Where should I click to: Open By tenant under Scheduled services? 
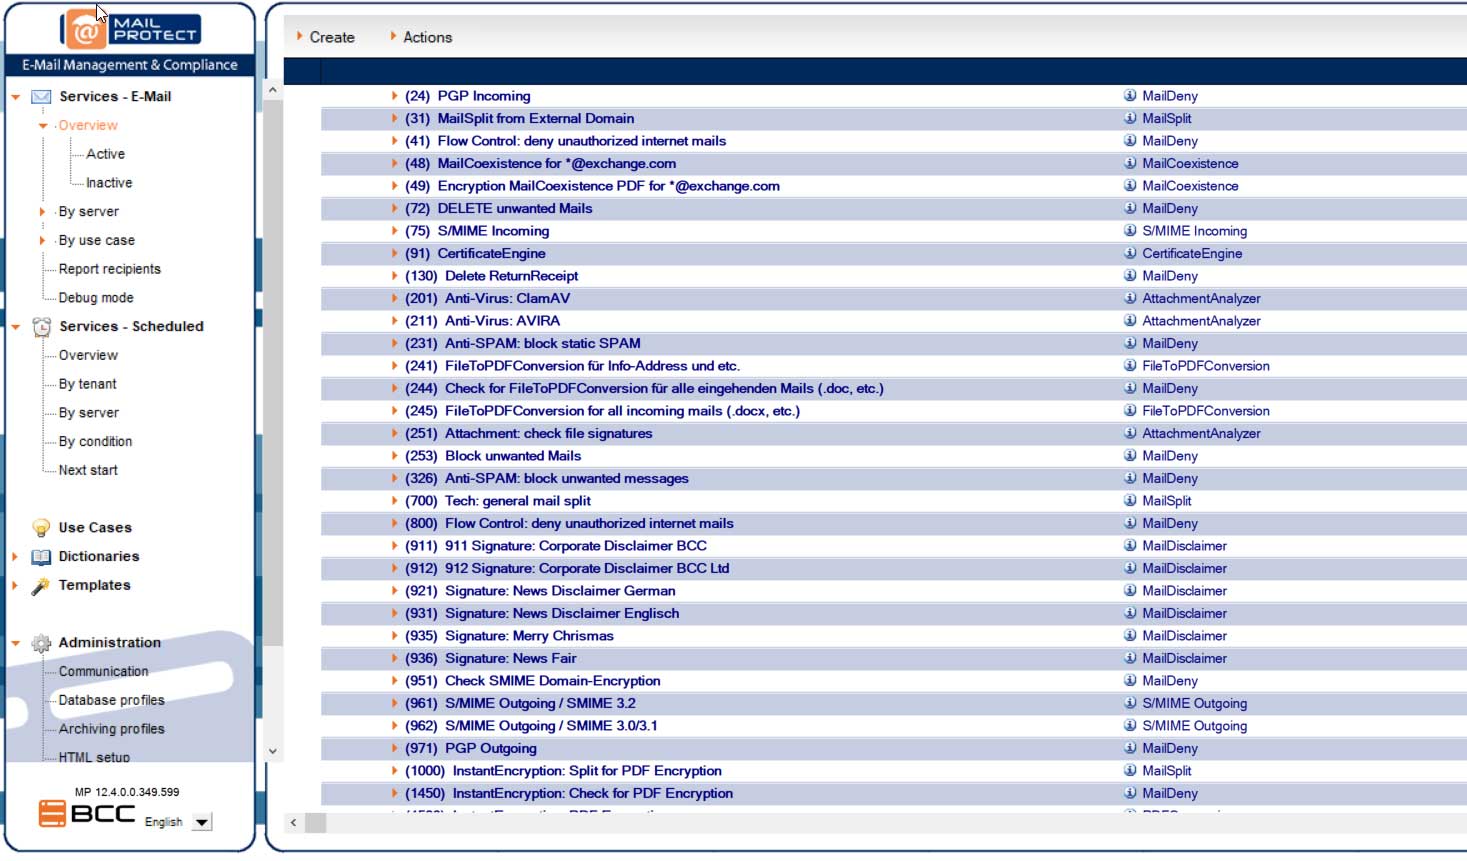pos(87,384)
